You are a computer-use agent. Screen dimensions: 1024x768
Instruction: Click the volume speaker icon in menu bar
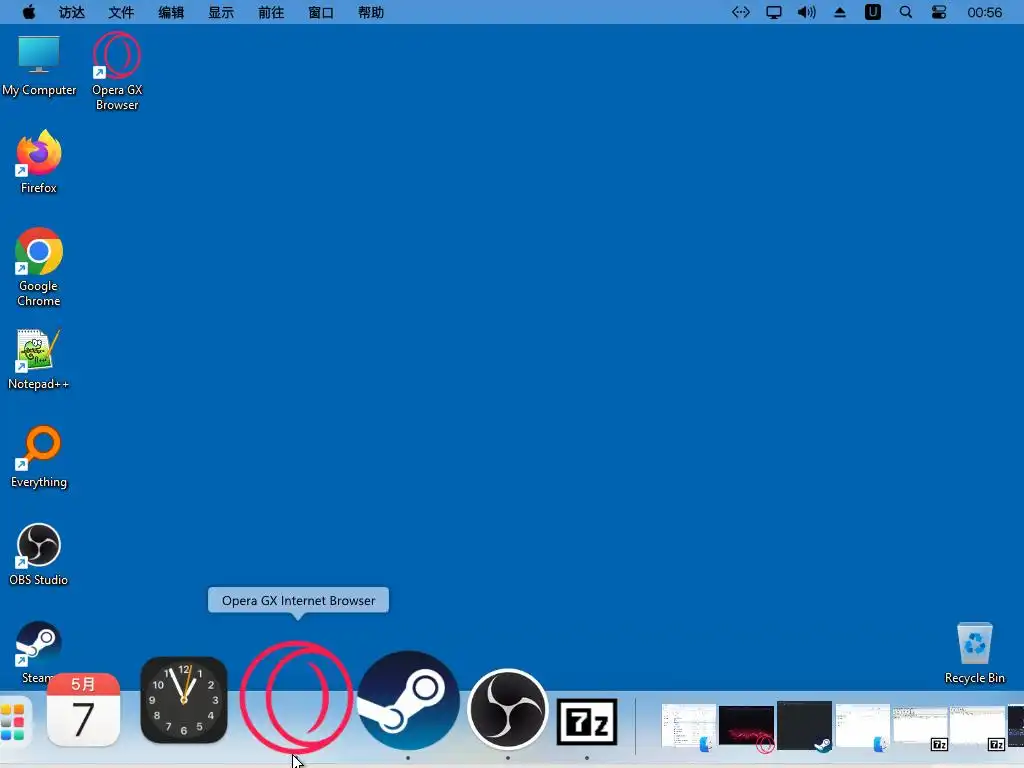pos(807,12)
